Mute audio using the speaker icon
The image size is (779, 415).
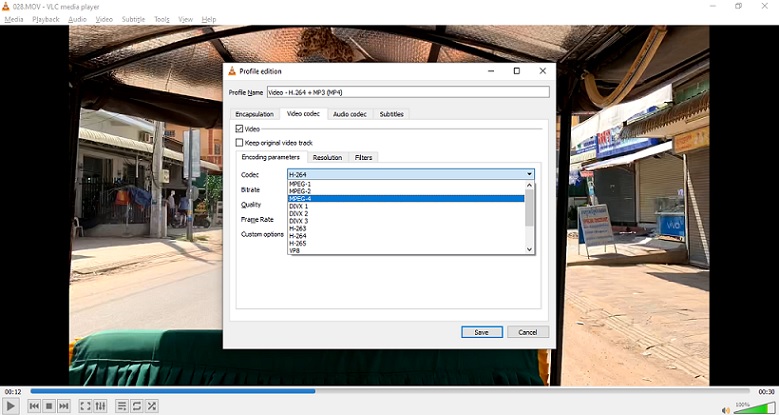pyautogui.click(x=726, y=409)
